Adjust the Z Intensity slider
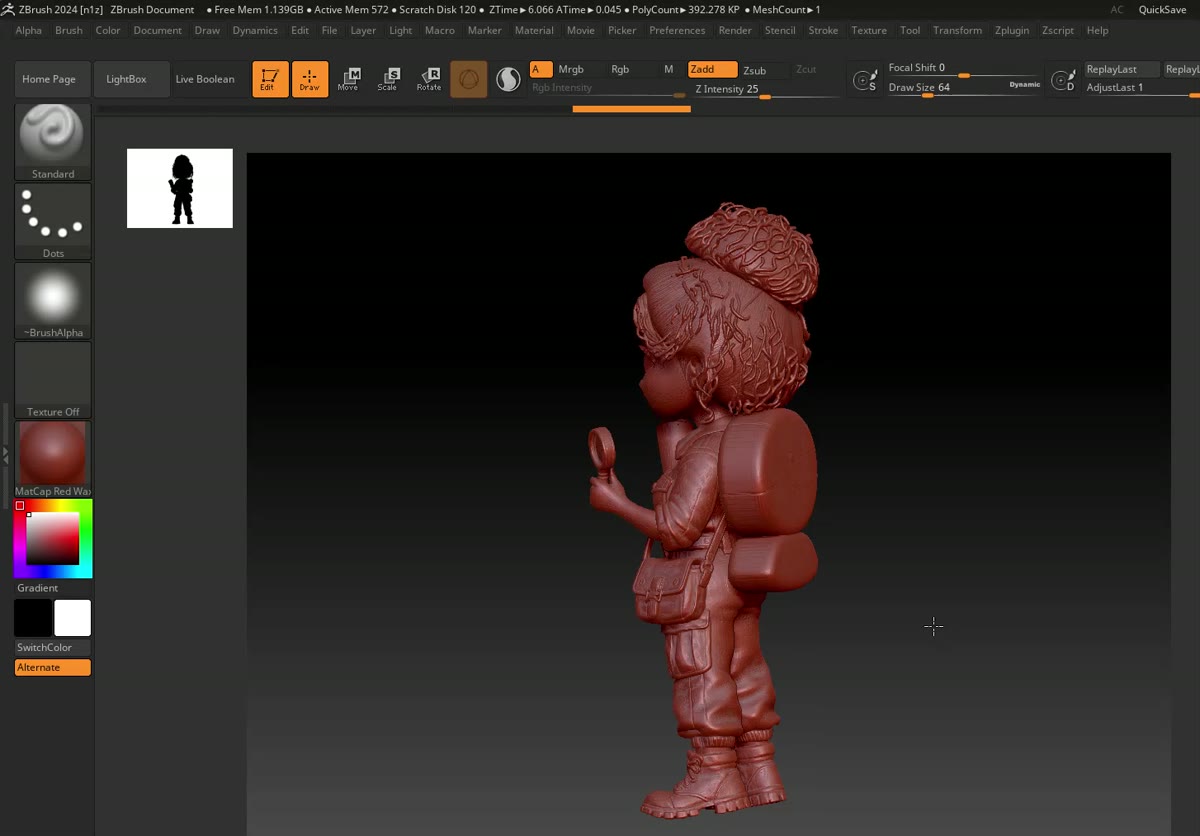This screenshot has width=1200, height=836. coord(765,89)
